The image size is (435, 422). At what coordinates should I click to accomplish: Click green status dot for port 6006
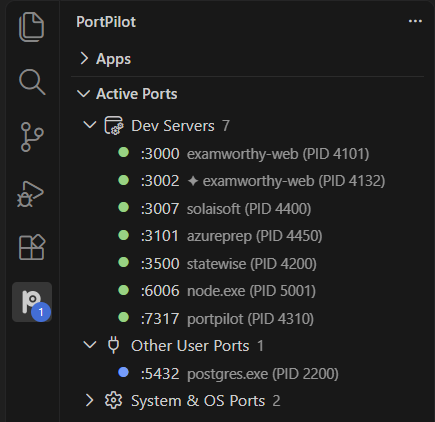124,290
